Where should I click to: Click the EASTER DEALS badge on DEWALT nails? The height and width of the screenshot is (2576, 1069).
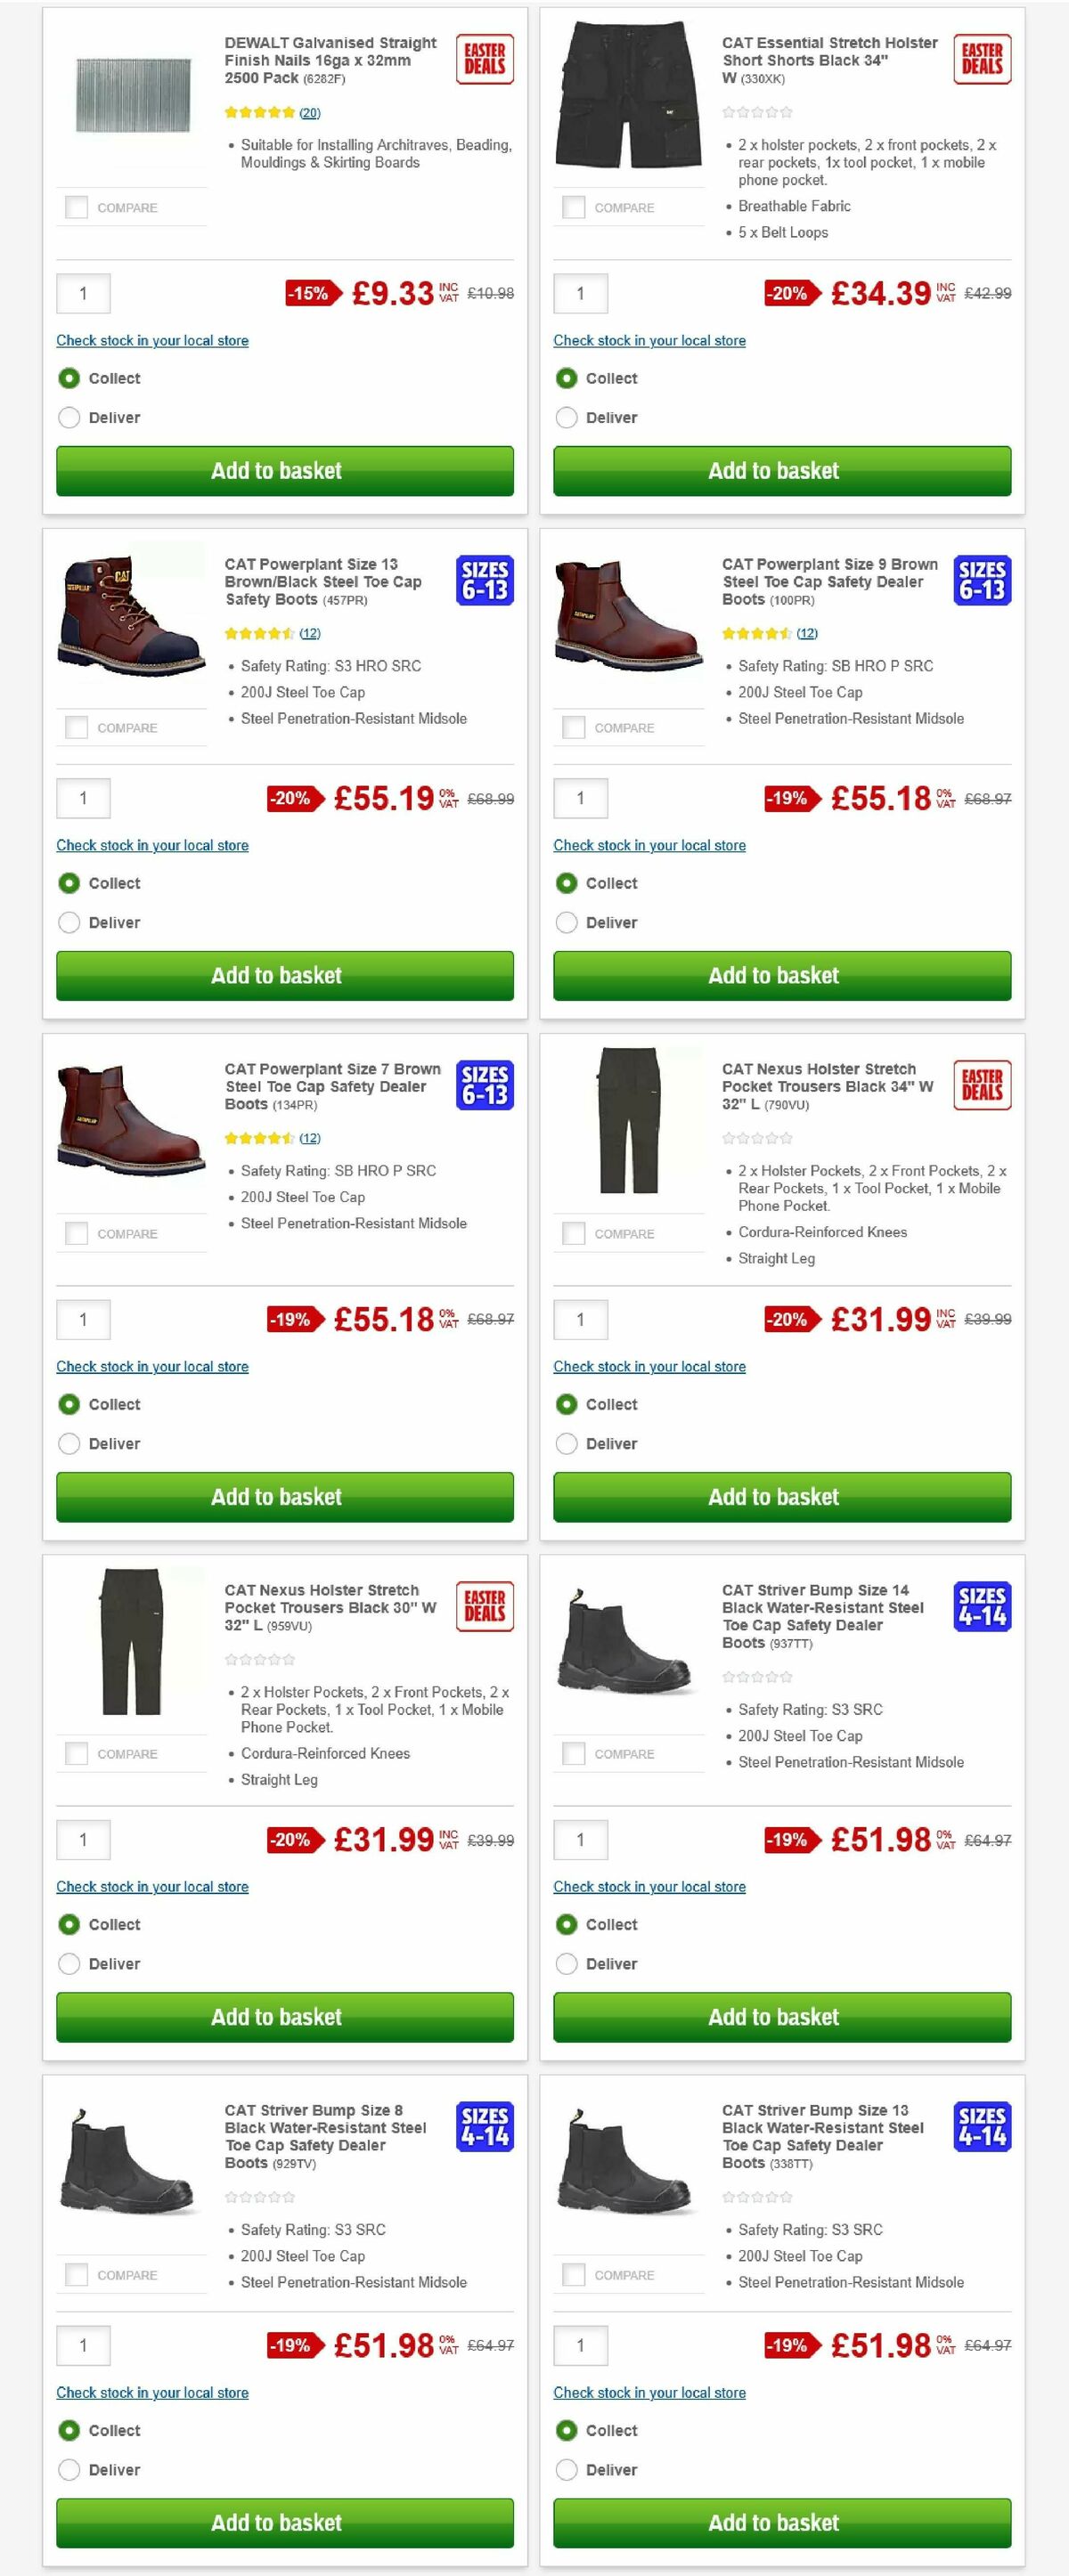484,58
